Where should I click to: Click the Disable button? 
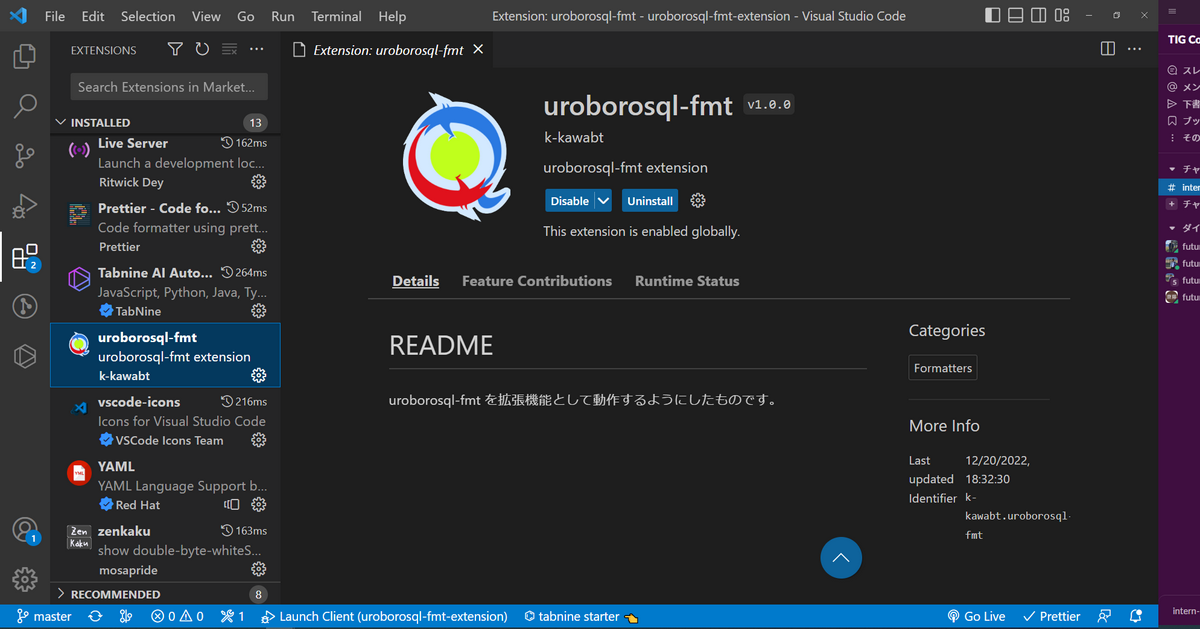click(570, 201)
